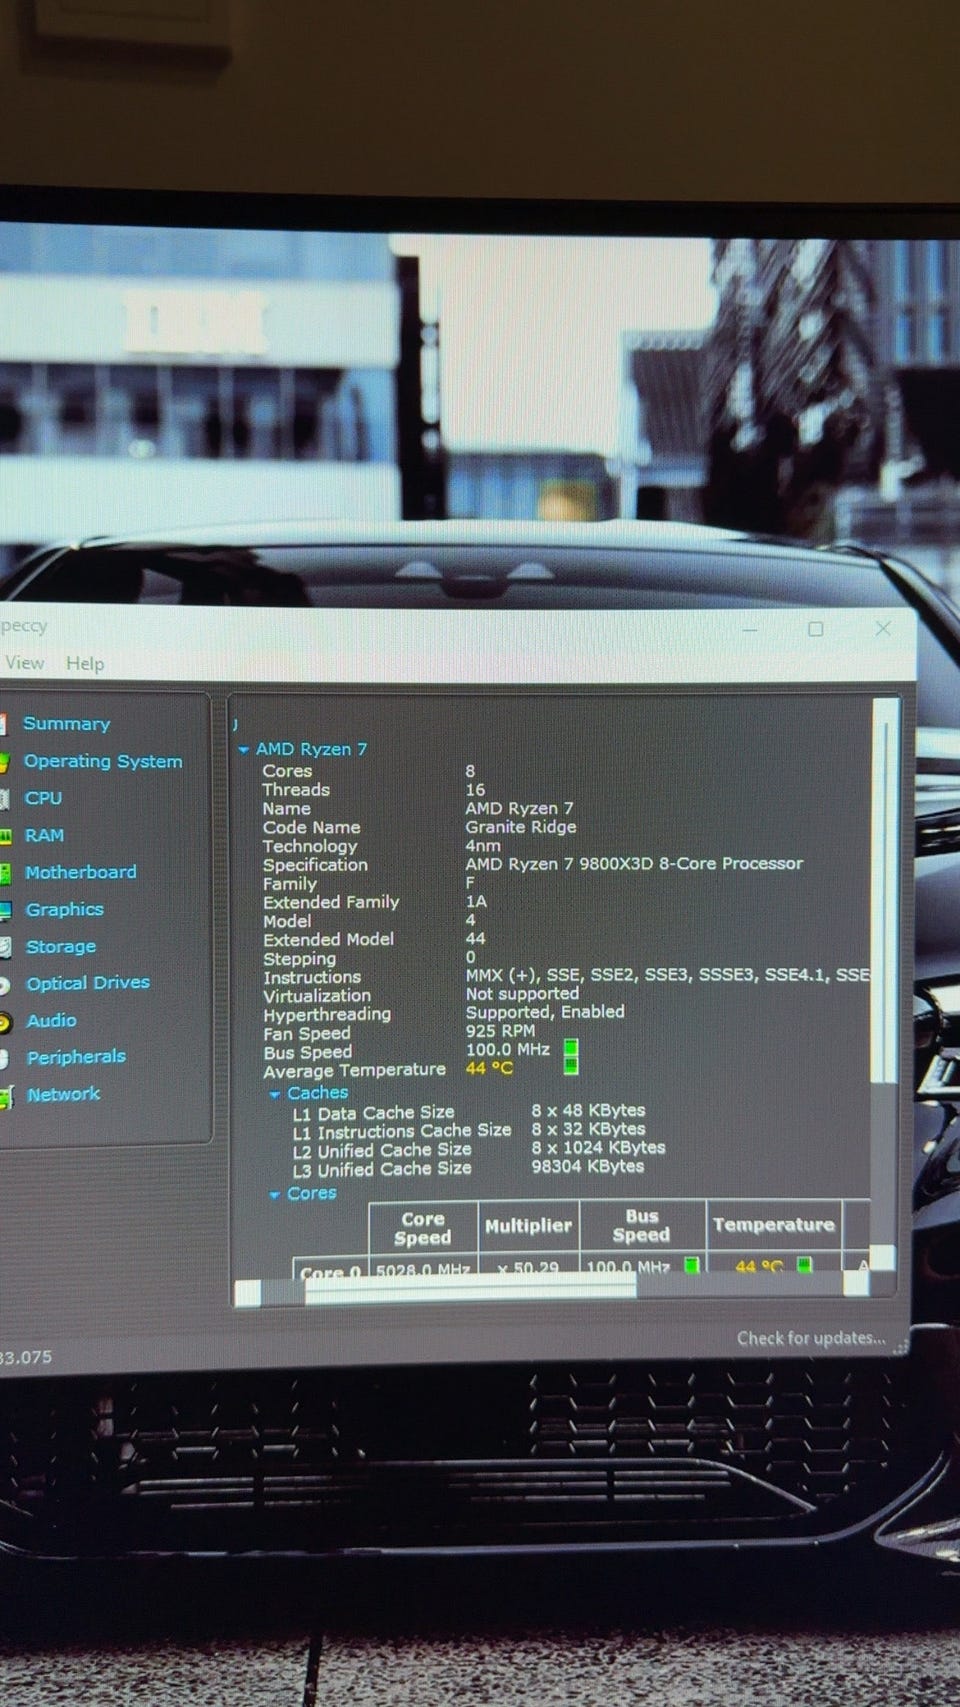
Task: Click the L3 Unified Cache Size row
Action: click(x=468, y=1167)
